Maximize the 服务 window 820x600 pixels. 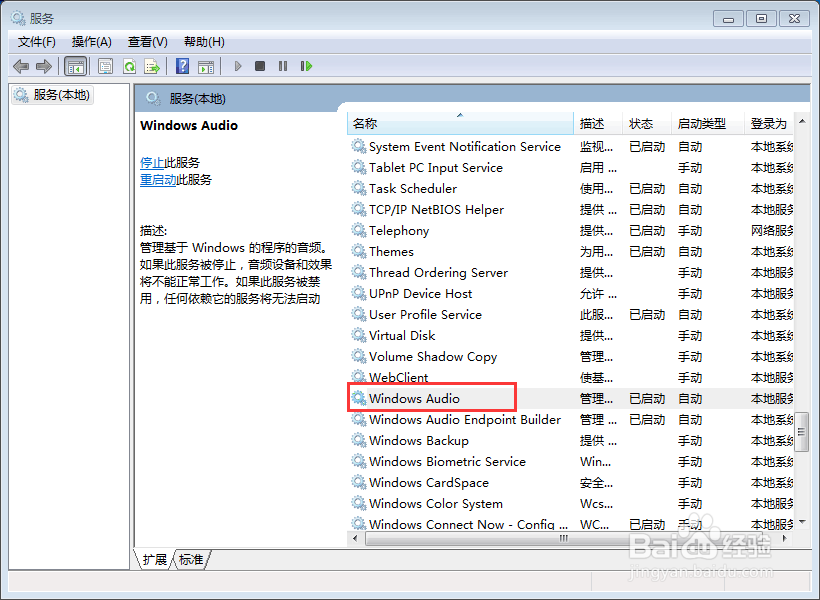[x=761, y=19]
